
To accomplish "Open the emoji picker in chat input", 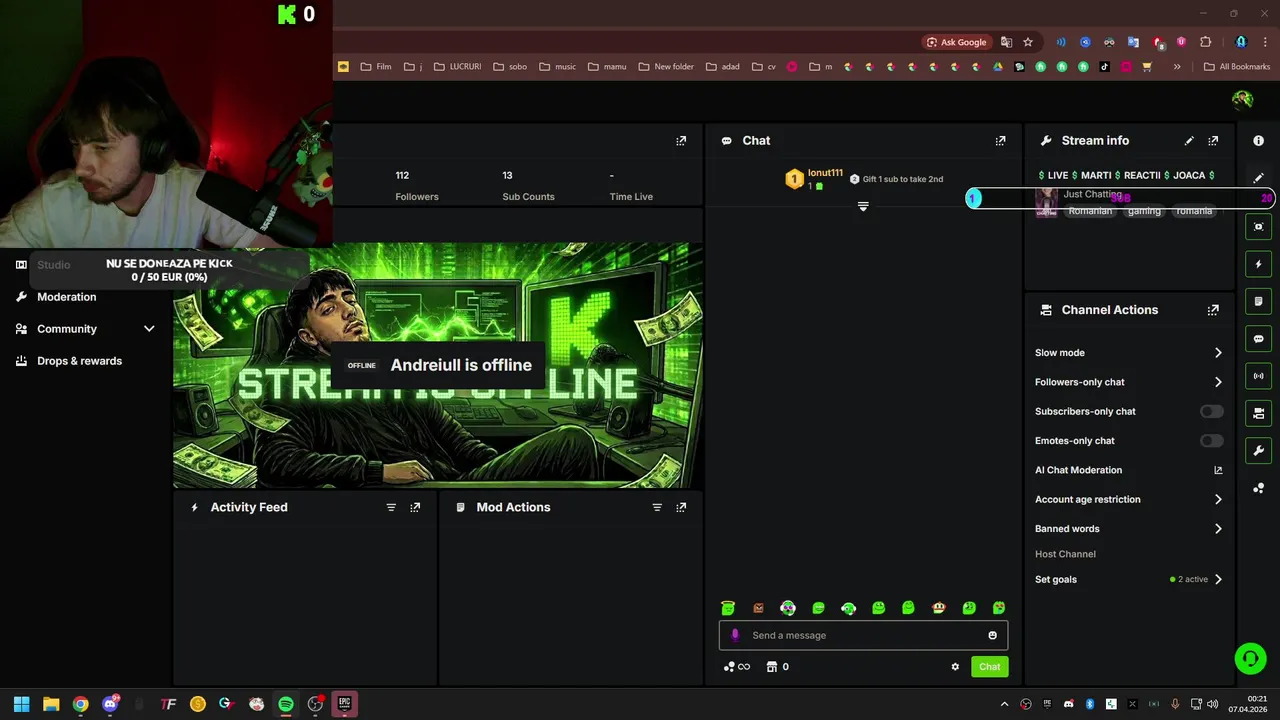I will tap(992, 635).
